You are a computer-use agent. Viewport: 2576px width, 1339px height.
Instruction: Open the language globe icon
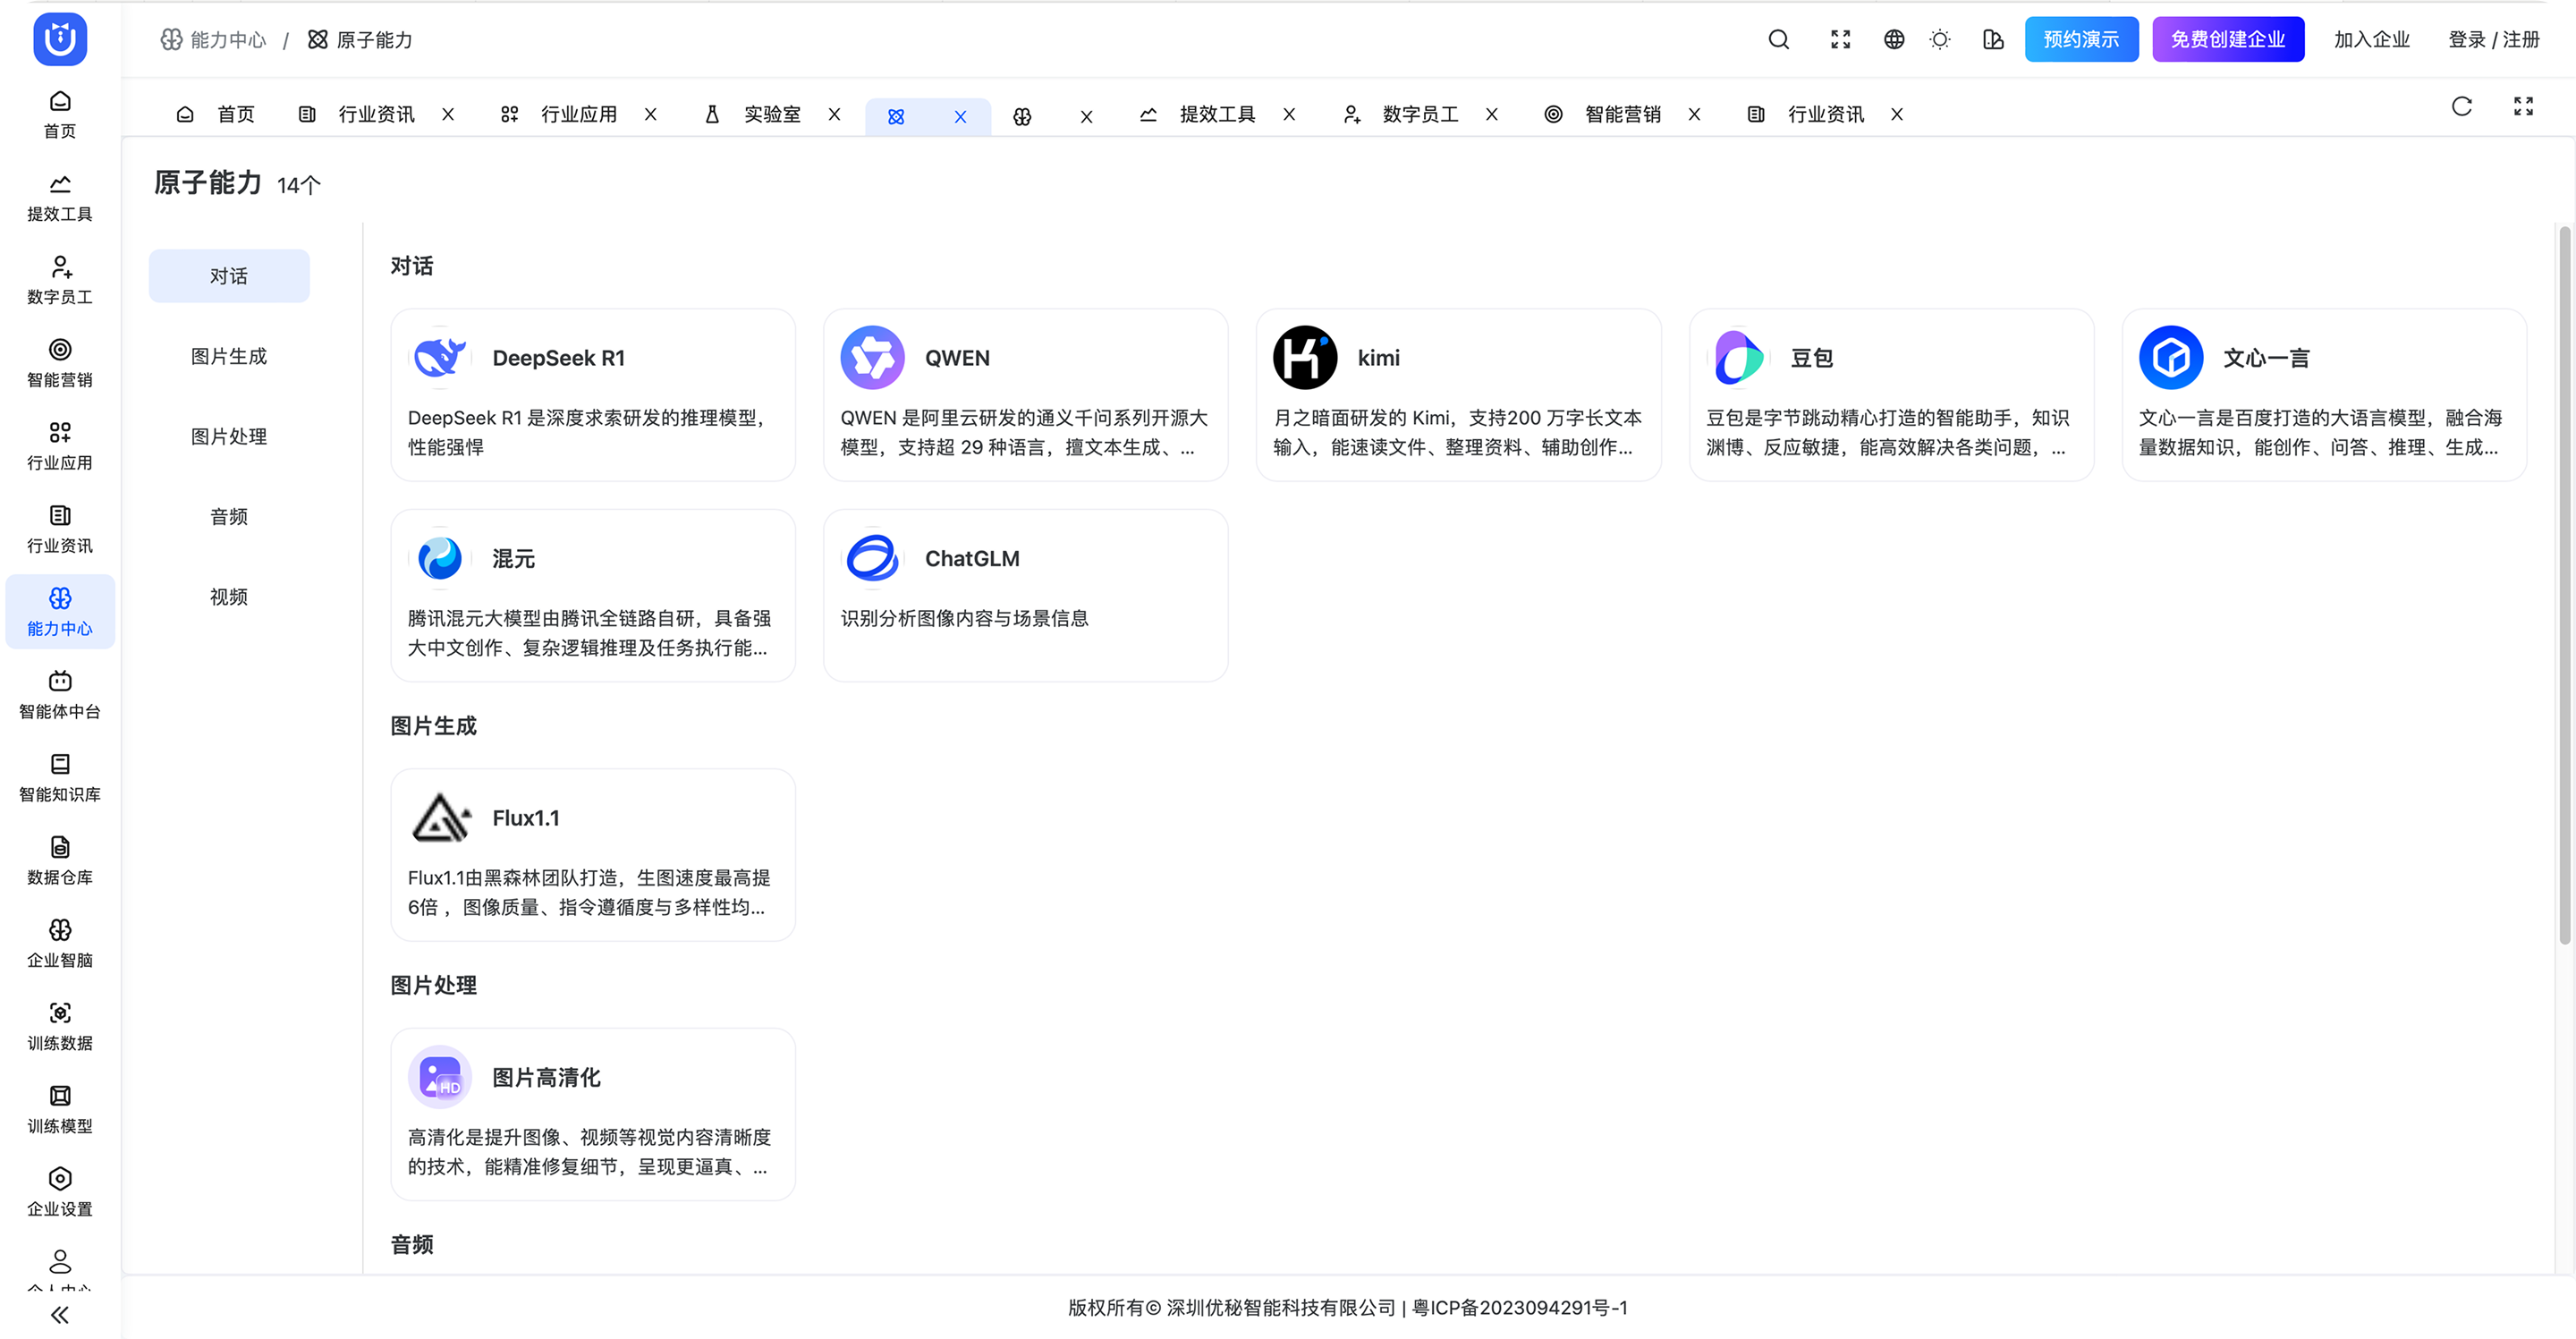tap(1893, 40)
